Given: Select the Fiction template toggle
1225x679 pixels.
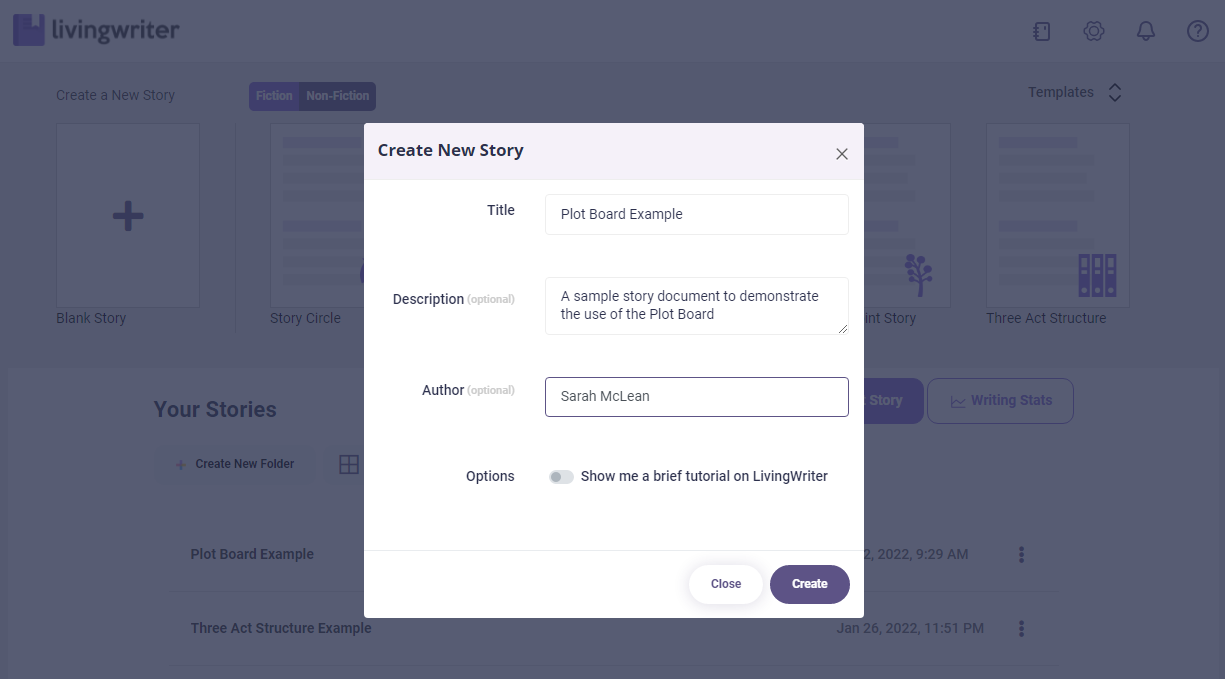Looking at the screenshot, I should [274, 96].
